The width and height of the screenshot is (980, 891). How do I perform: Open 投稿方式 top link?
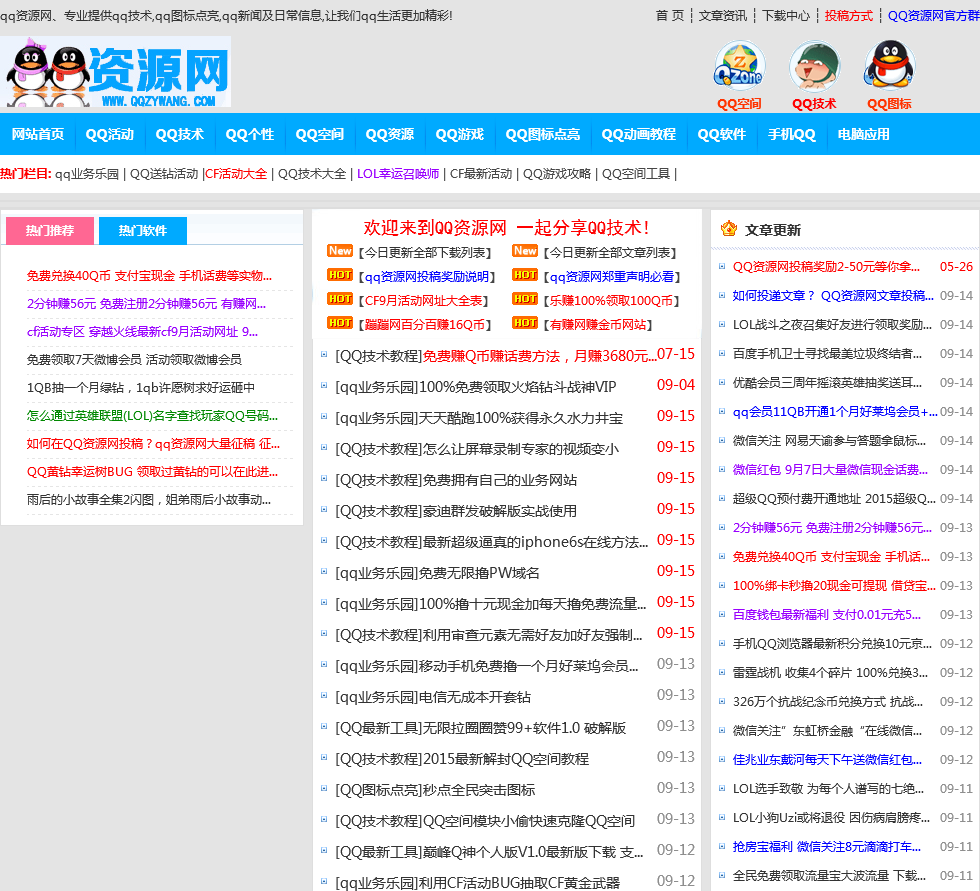click(849, 16)
